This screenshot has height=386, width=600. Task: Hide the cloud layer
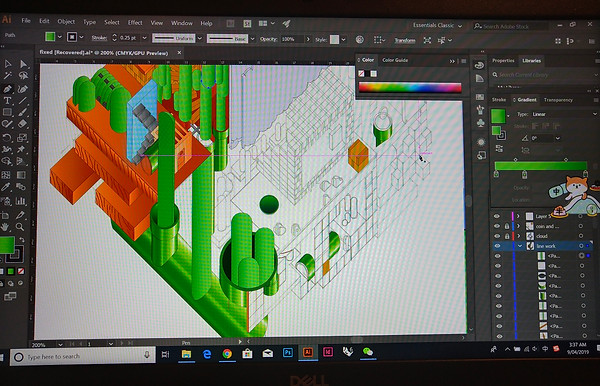[497, 236]
